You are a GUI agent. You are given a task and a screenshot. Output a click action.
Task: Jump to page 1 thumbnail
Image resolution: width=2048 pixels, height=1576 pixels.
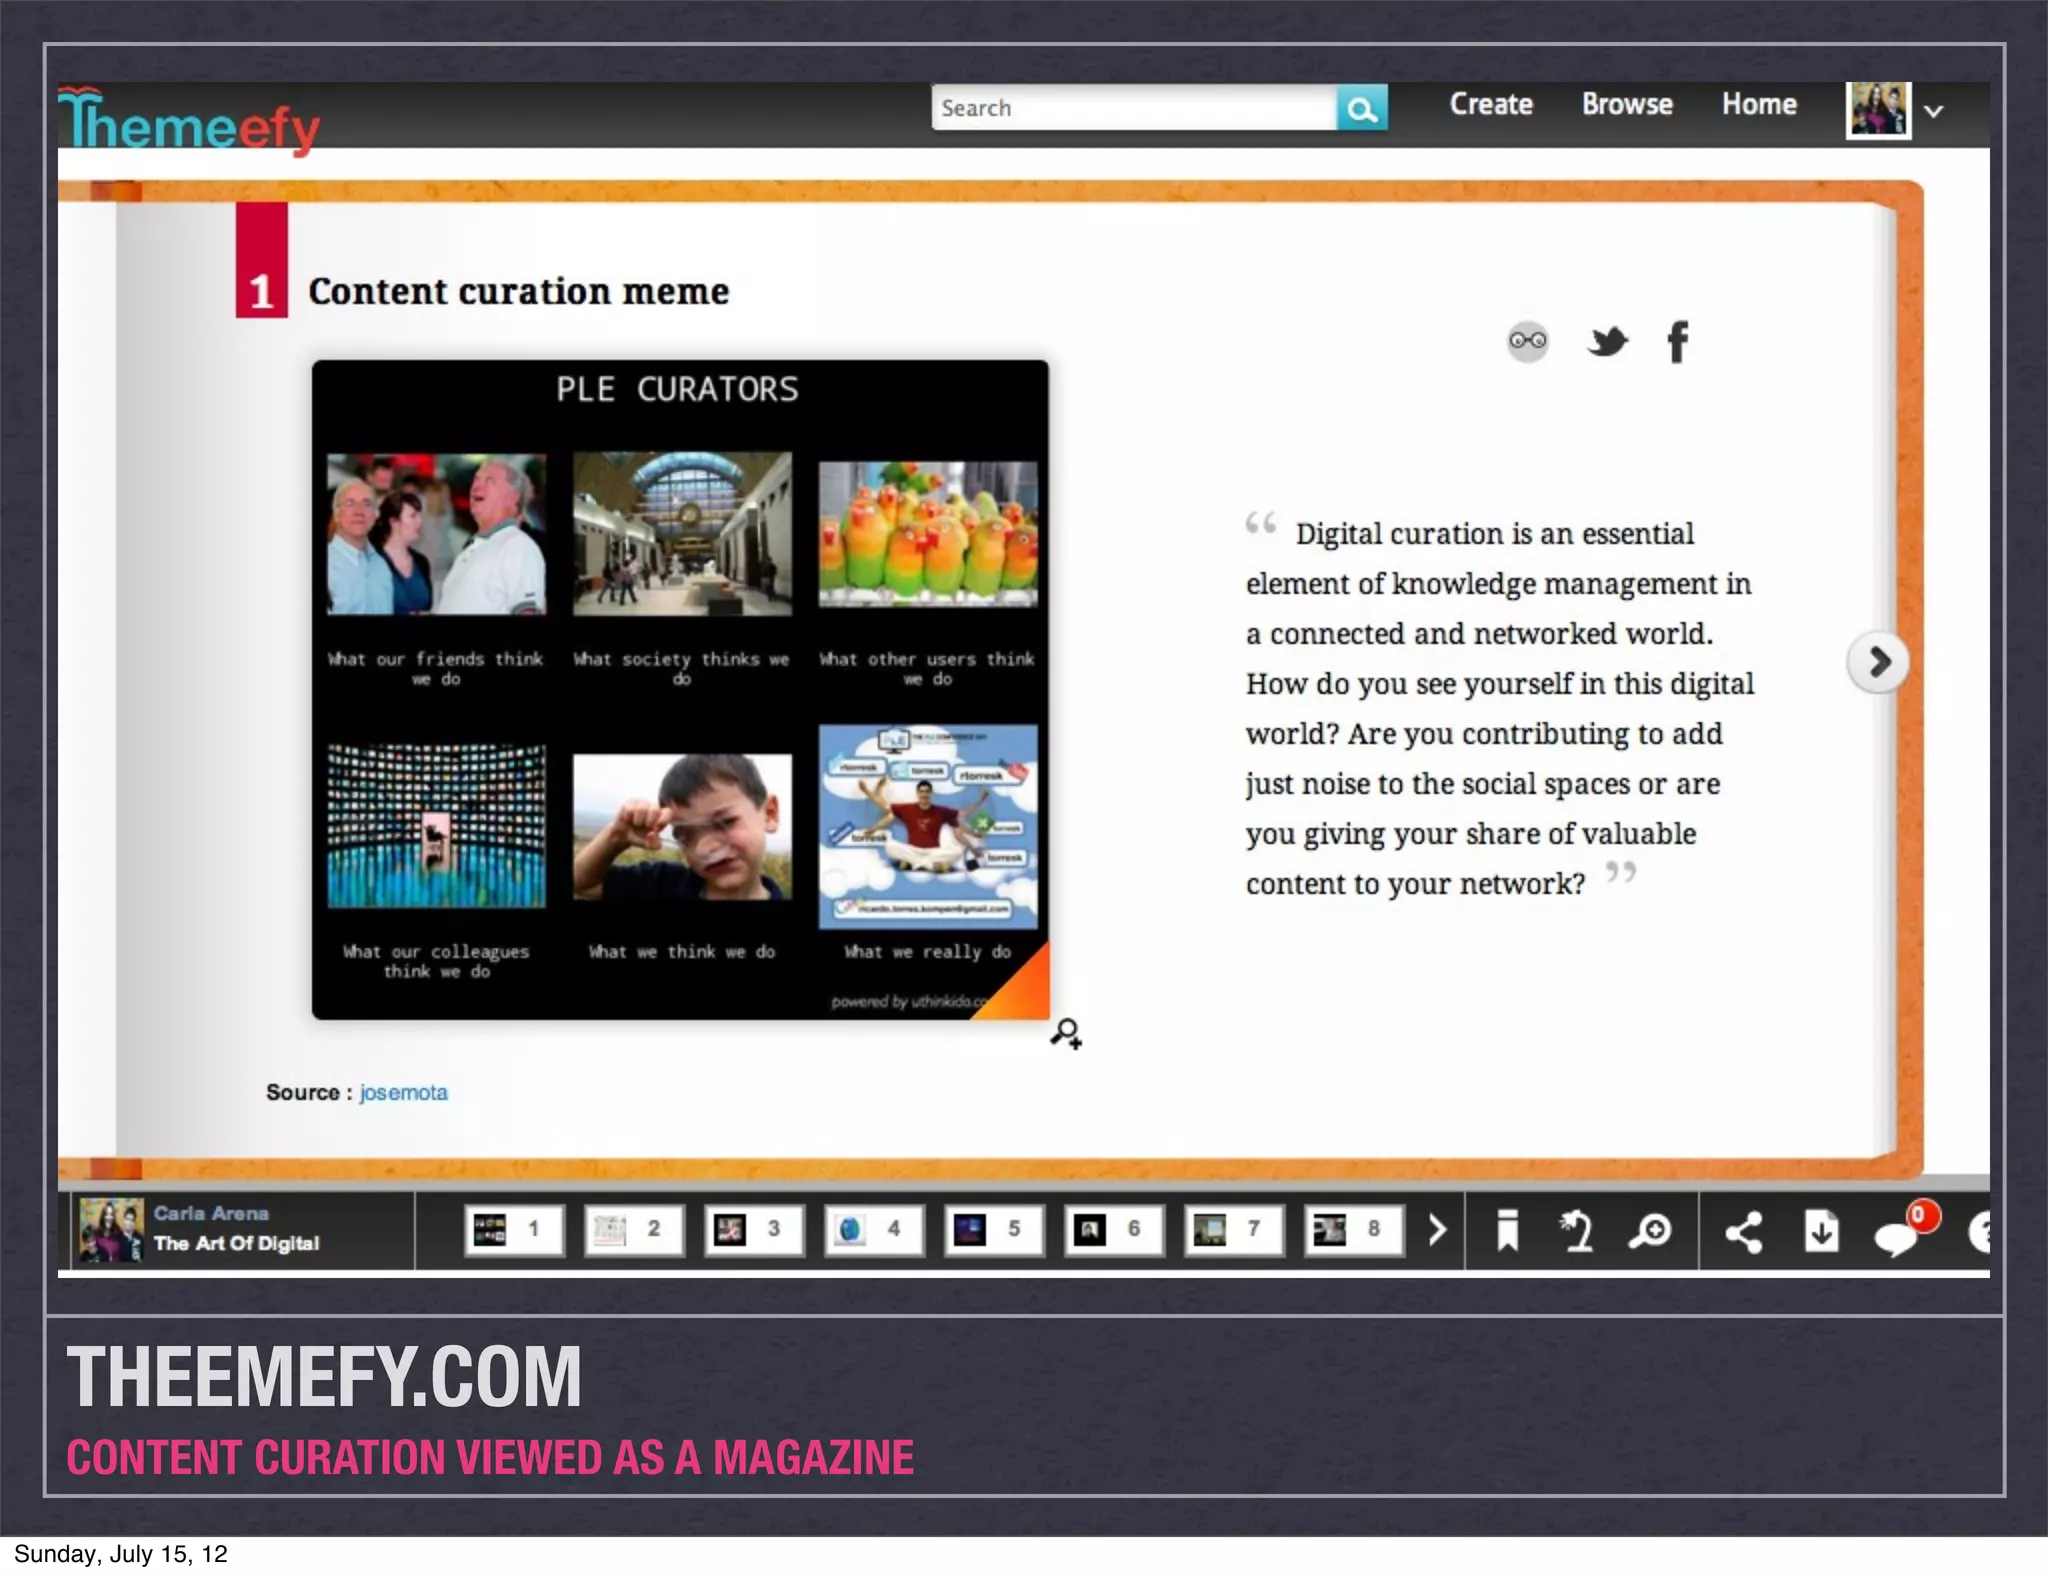[514, 1230]
